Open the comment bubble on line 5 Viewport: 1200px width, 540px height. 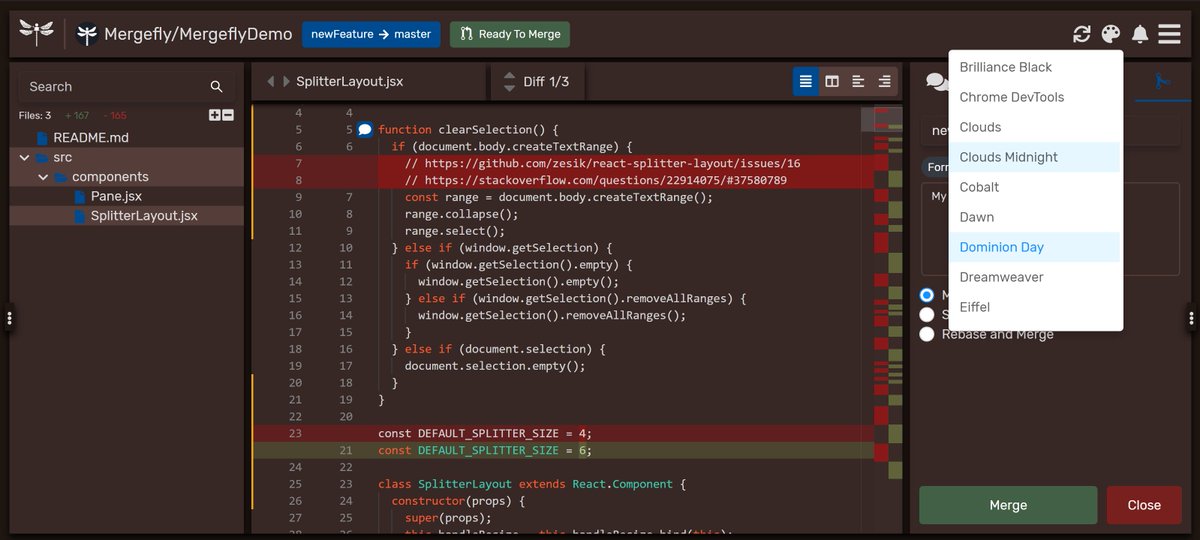[365, 130]
